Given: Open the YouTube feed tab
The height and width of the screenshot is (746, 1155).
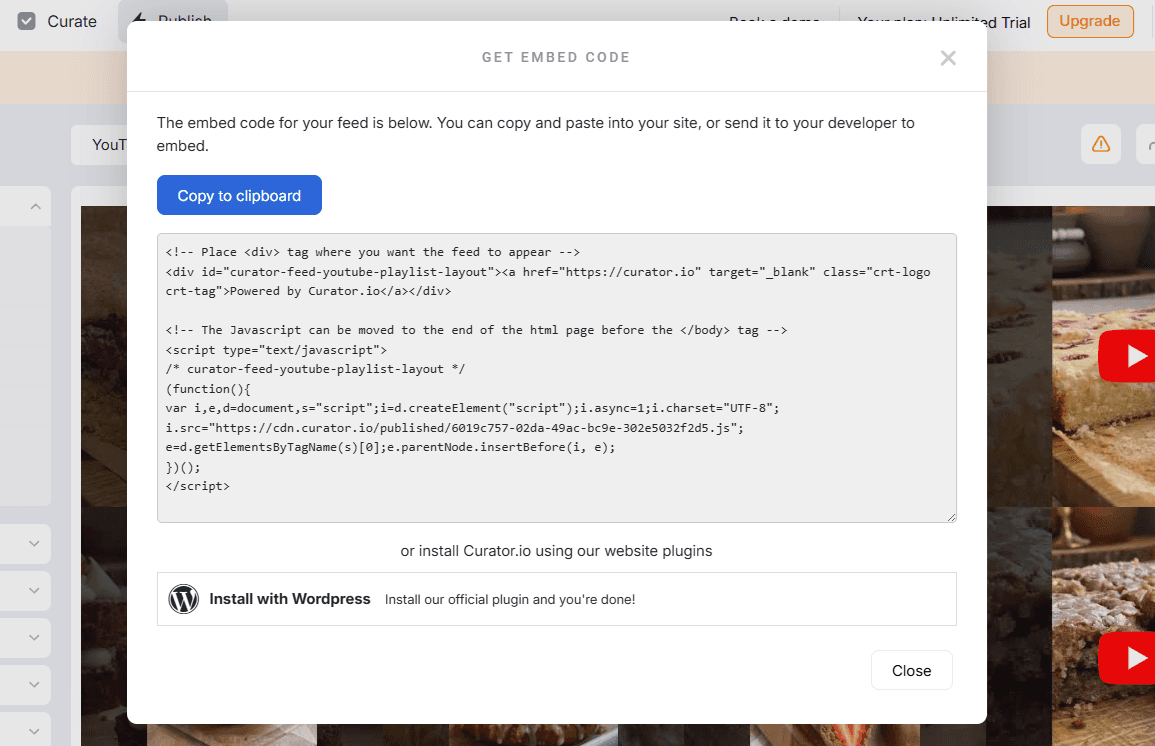Looking at the screenshot, I should (107, 144).
